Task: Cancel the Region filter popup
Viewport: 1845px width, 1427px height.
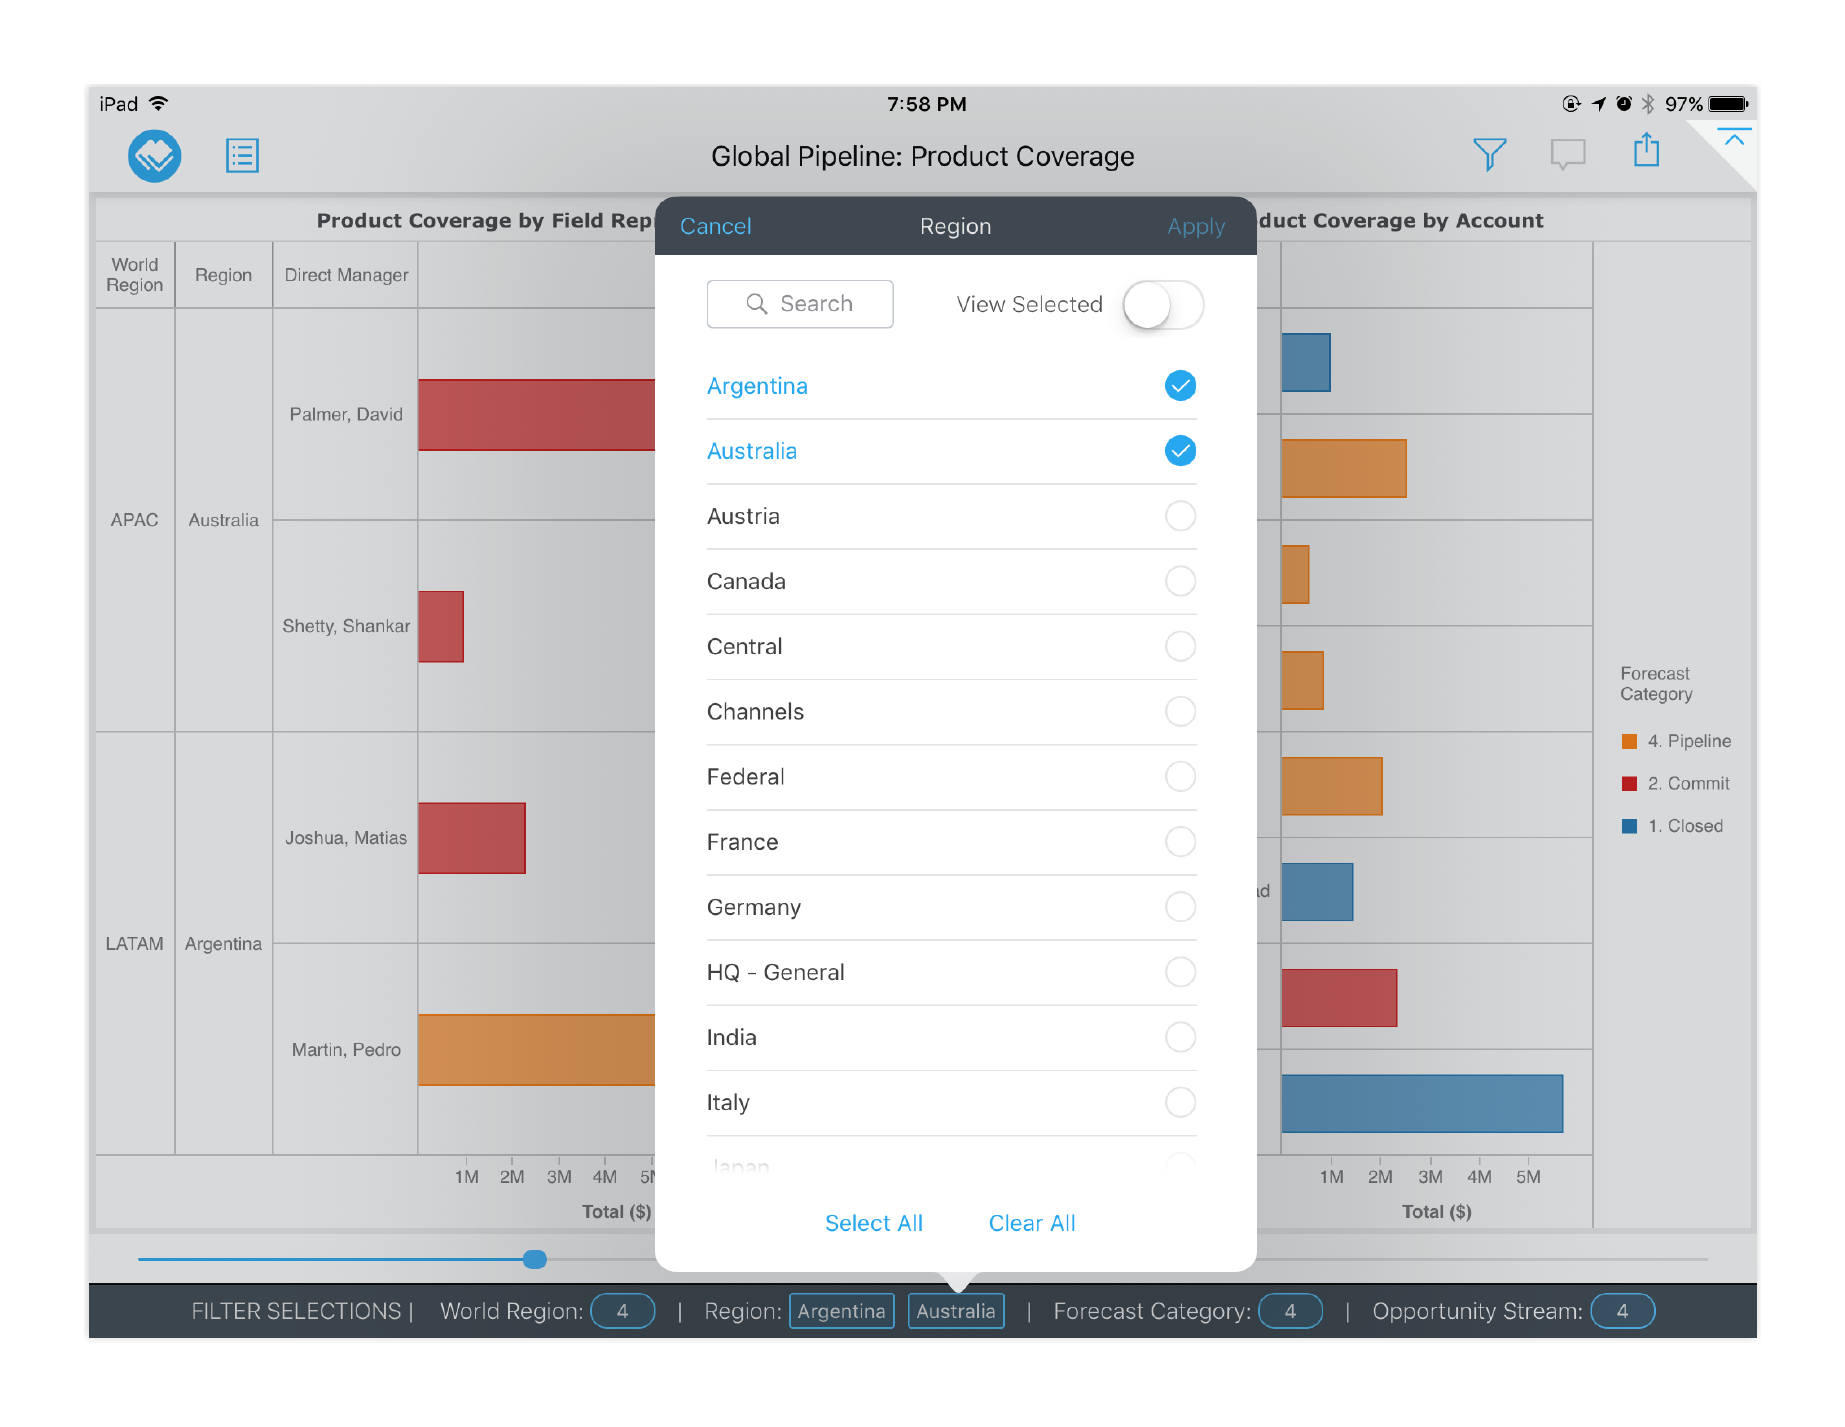Action: pyautogui.click(x=715, y=227)
